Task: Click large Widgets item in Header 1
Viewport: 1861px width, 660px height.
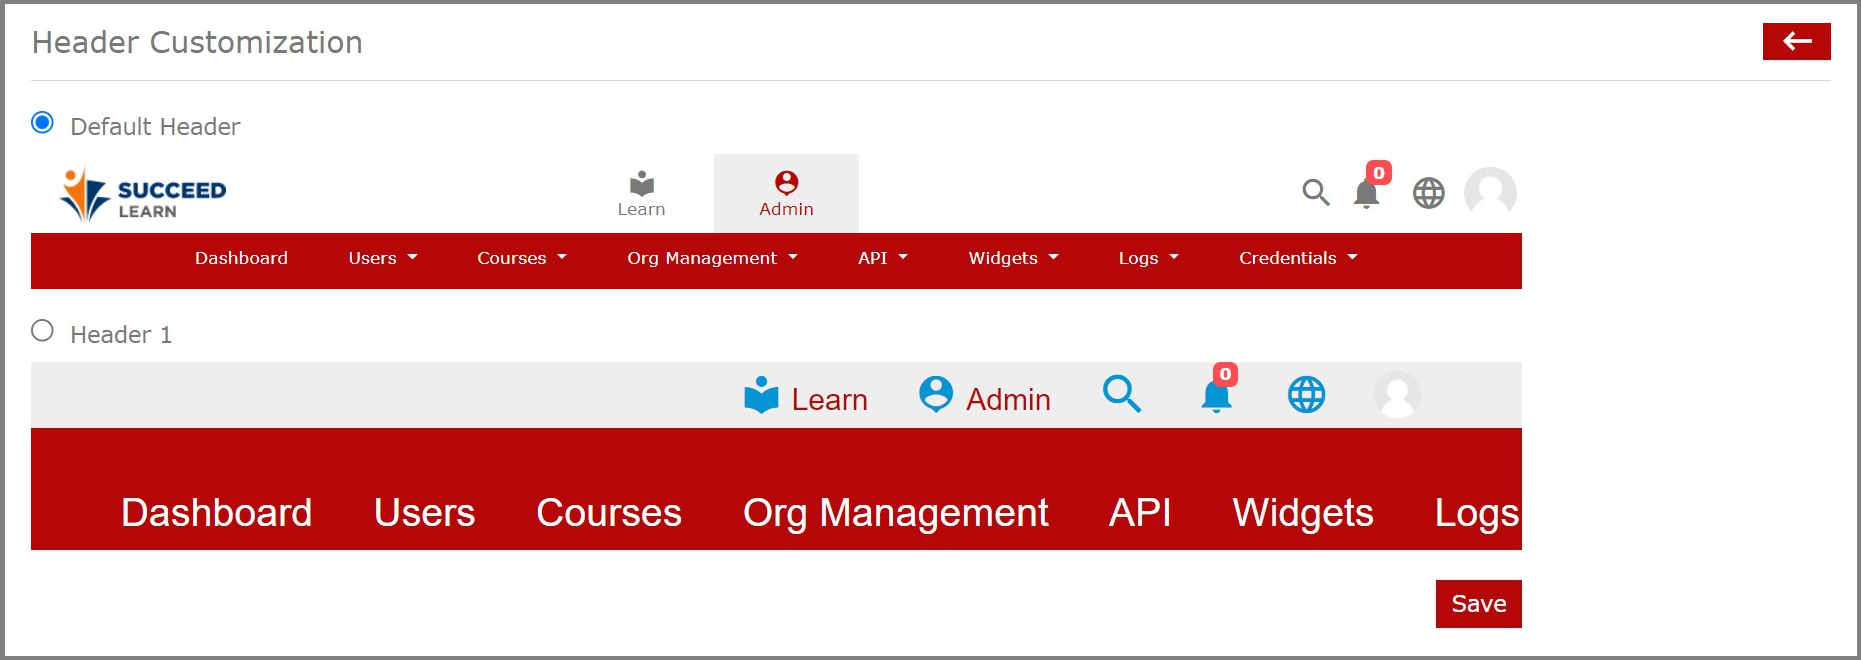Action: [x=1303, y=513]
